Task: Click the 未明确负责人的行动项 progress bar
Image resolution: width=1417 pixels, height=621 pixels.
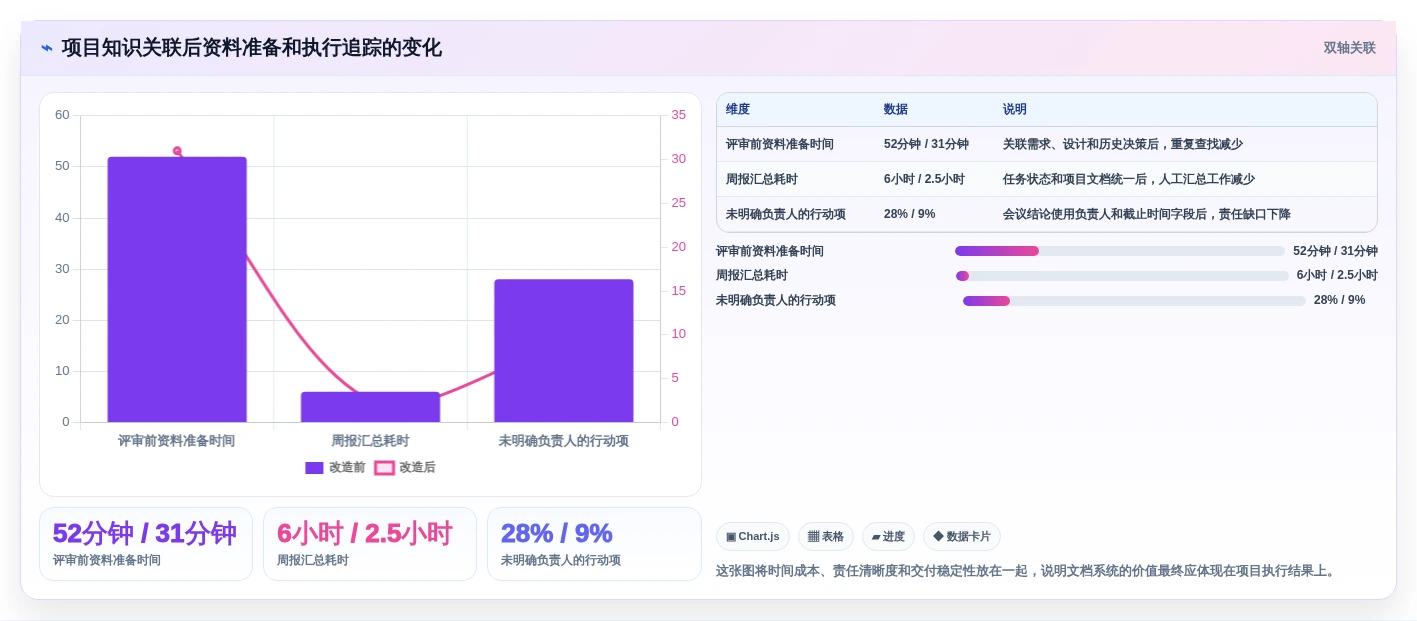Action: [x=1134, y=301]
